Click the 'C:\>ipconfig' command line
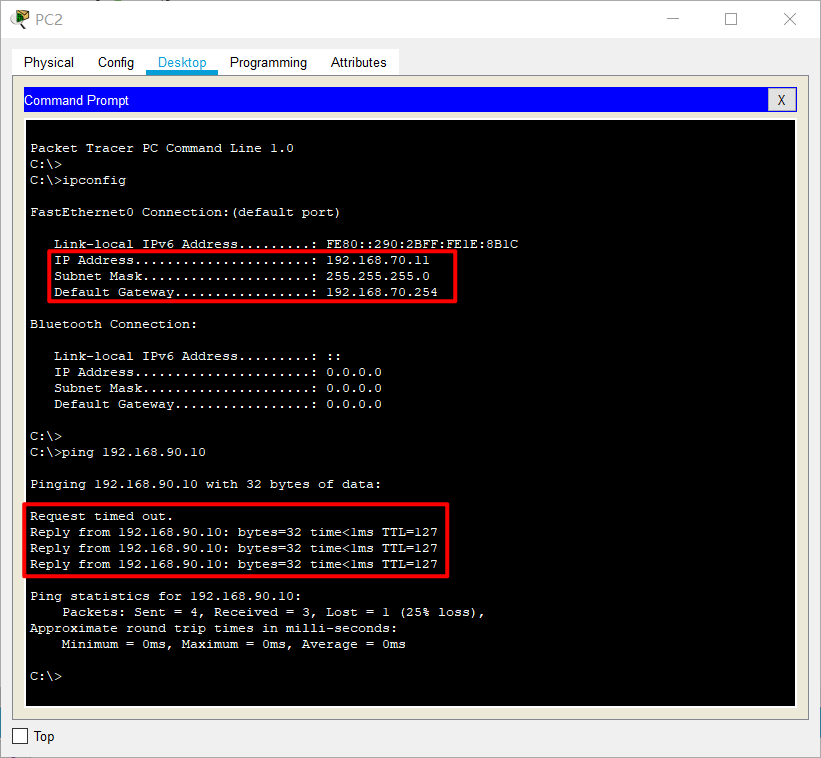This screenshot has height=758, width=821. tap(78, 180)
